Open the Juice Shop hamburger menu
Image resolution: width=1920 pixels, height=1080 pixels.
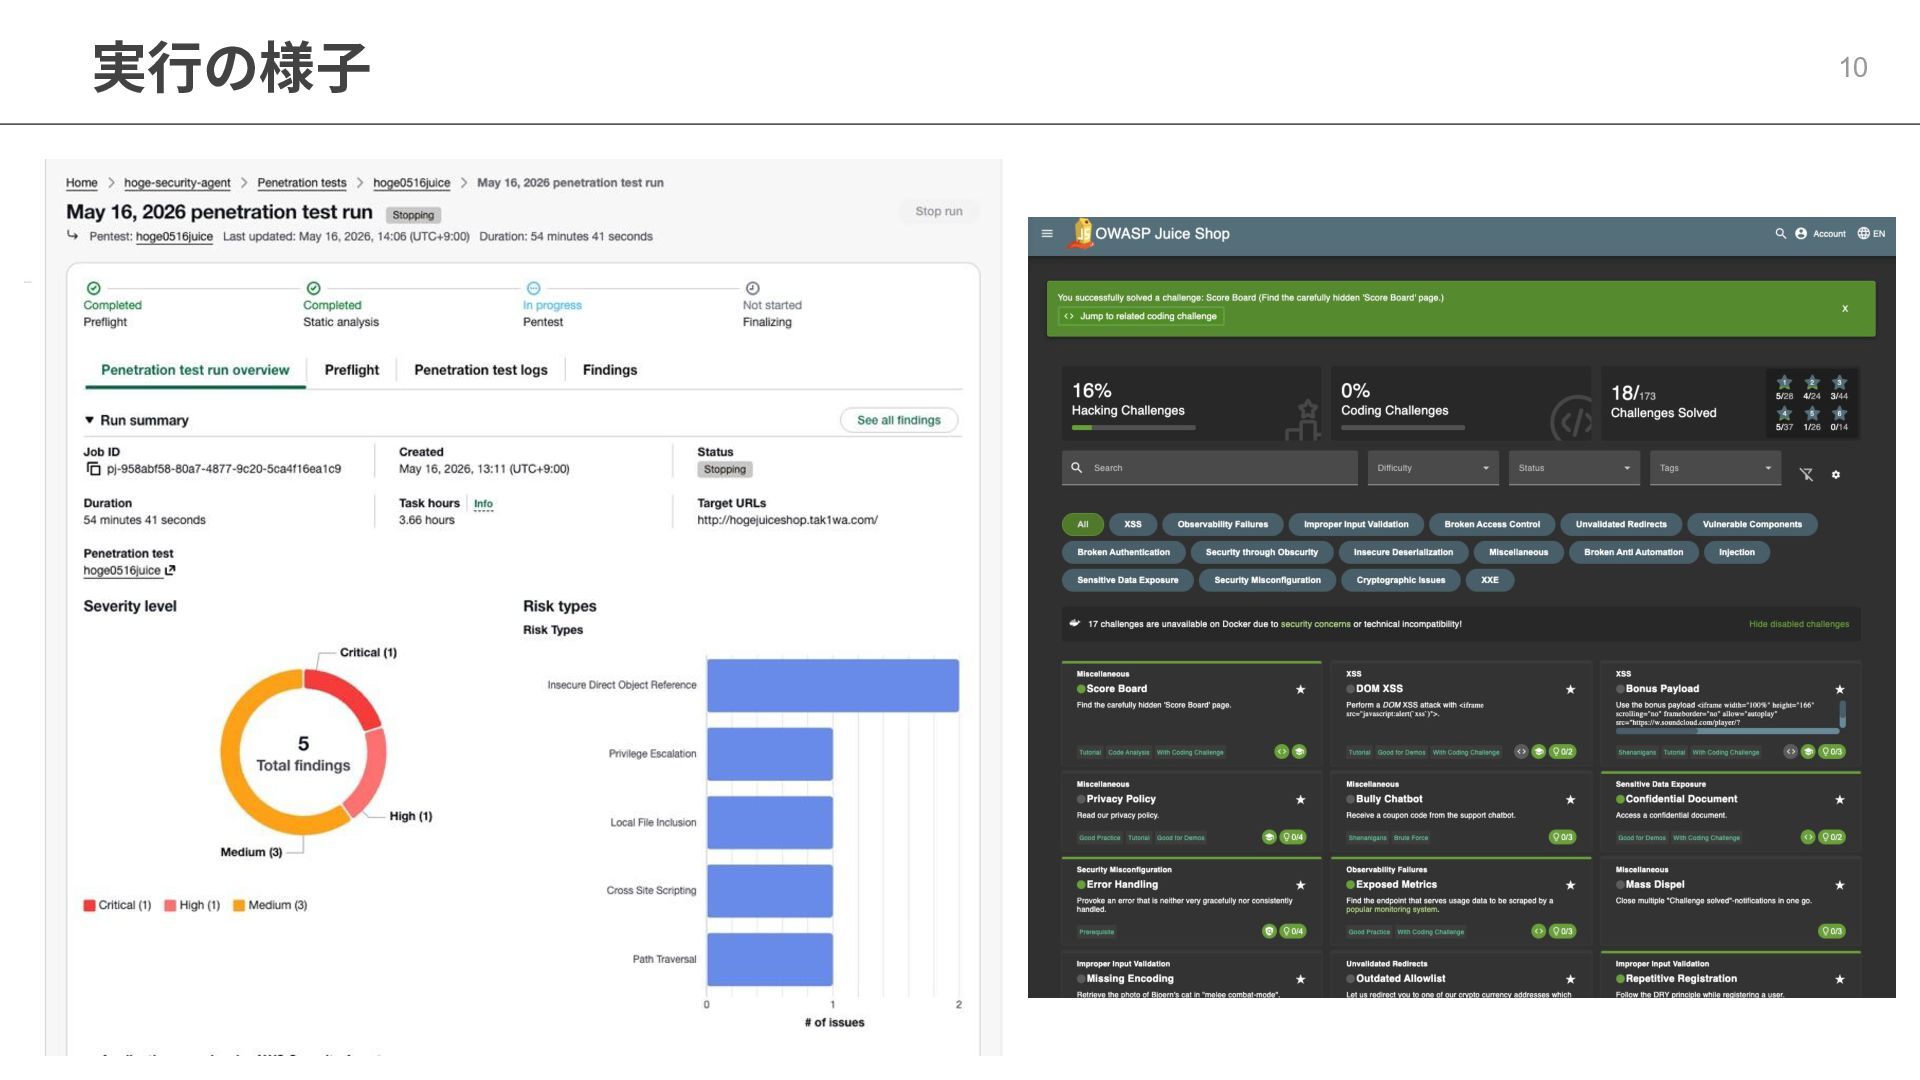coord(1047,234)
